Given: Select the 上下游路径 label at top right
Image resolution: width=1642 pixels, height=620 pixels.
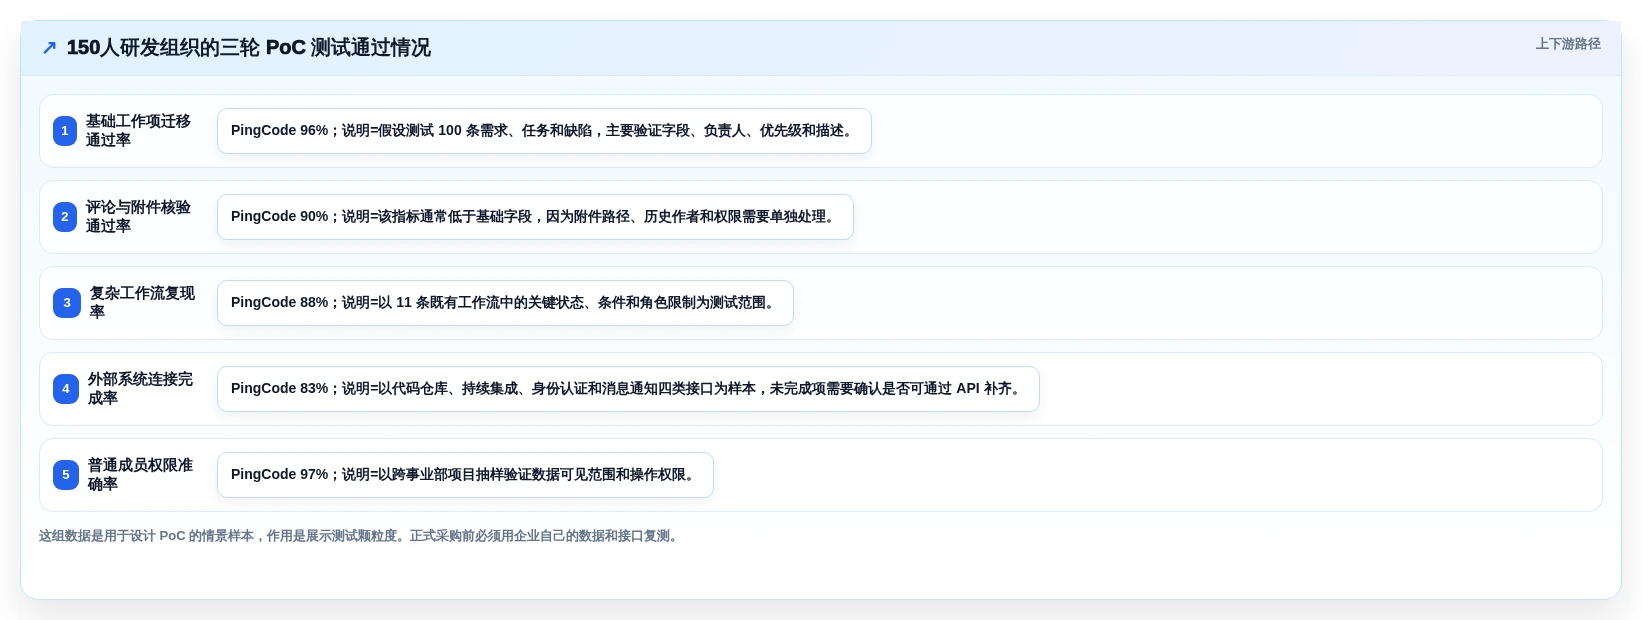Looking at the screenshot, I should 1568,44.
